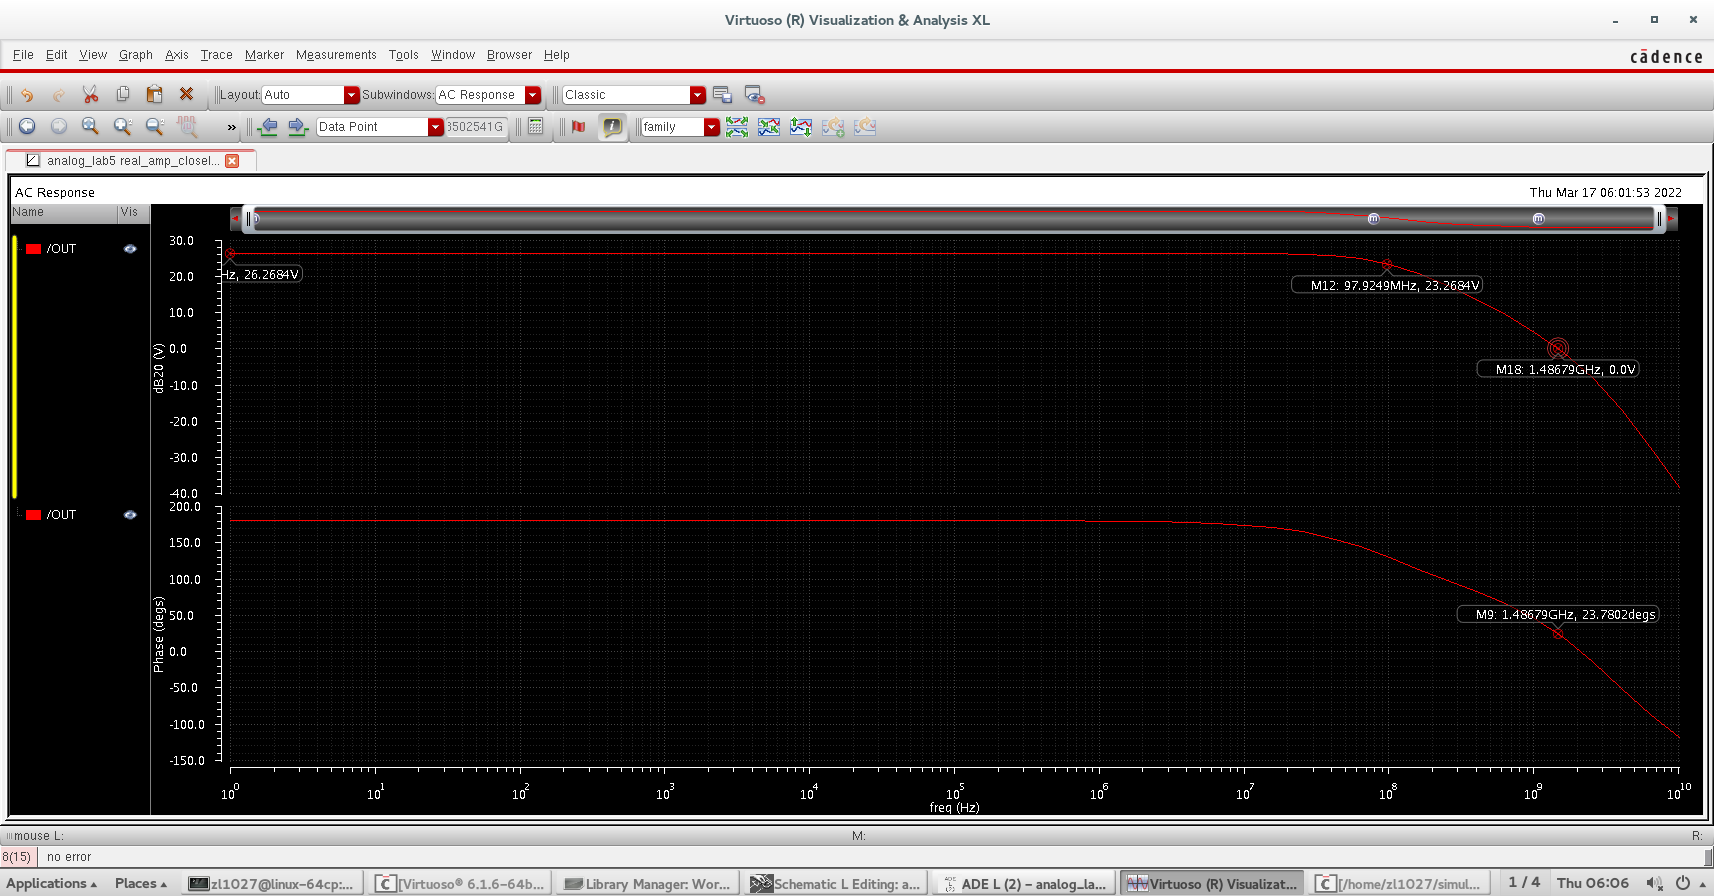
Task: Click the pan slider left handle
Action: [249, 219]
